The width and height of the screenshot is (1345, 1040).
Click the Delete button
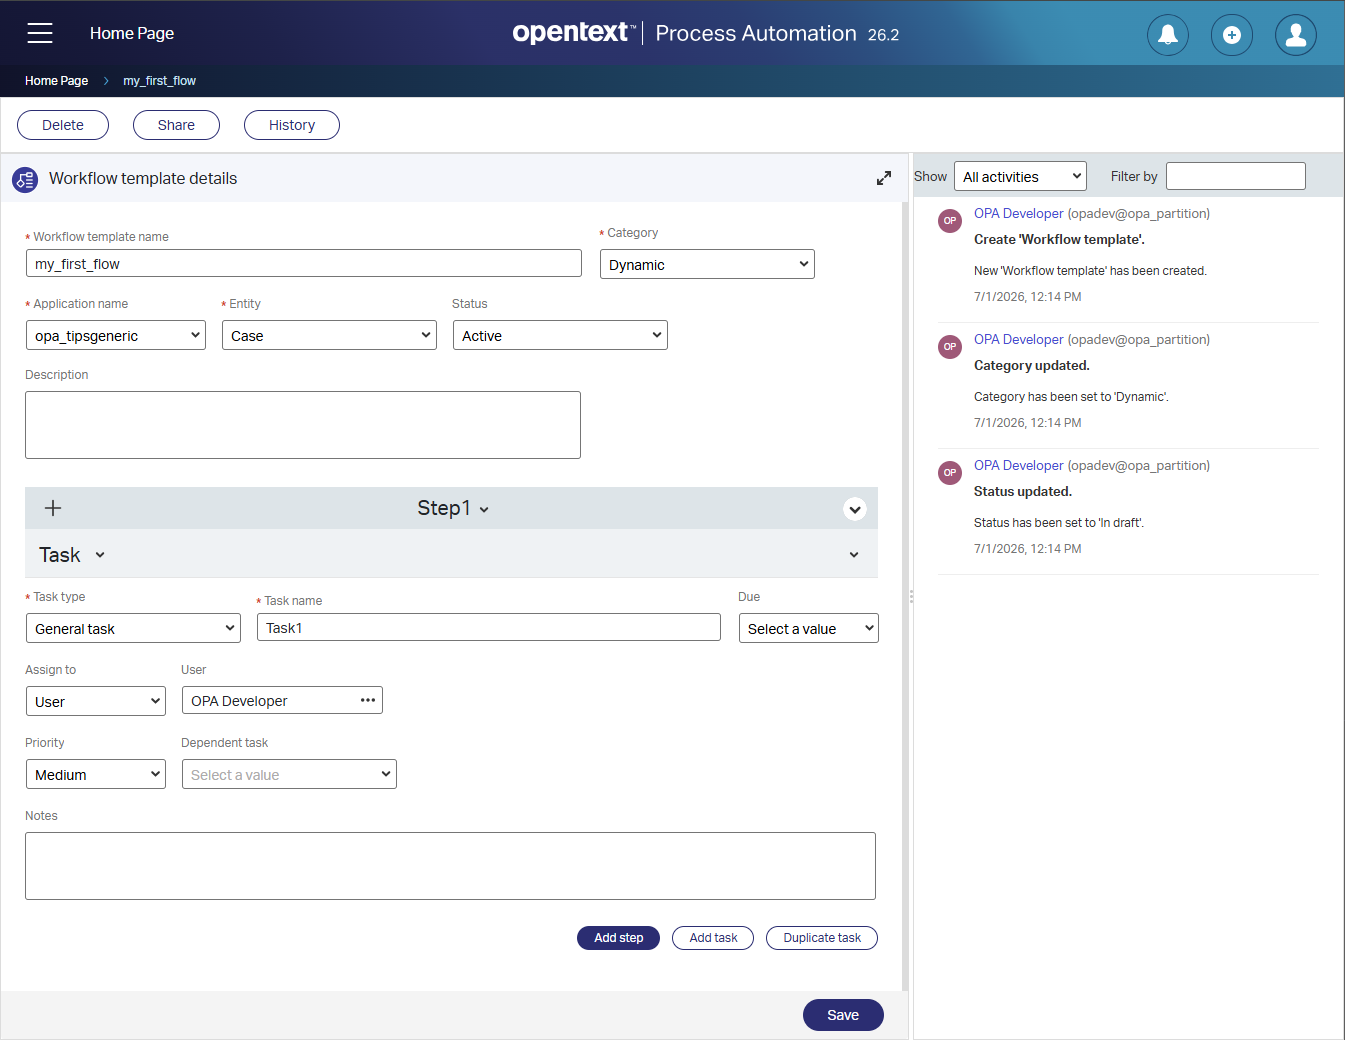(63, 125)
